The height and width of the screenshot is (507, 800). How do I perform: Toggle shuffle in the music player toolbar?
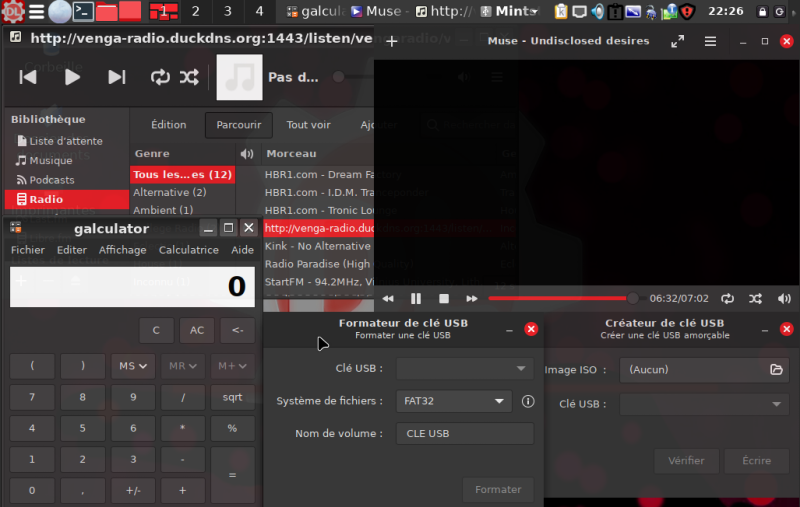tap(189, 77)
